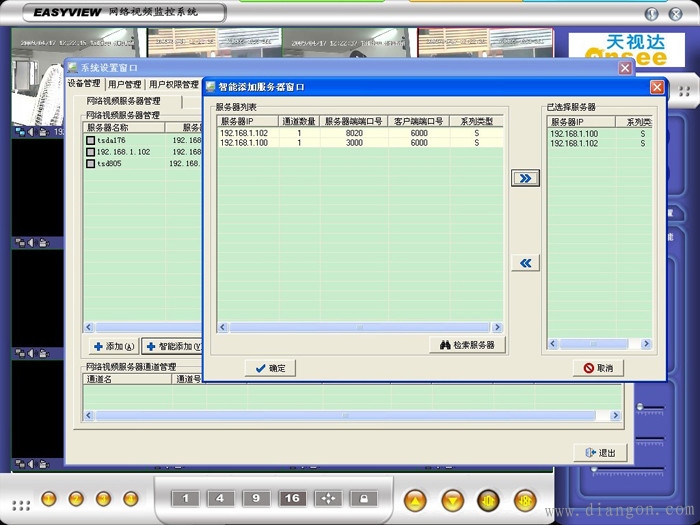Click the fullscreen arrows layout button
Image resolution: width=700 pixels, height=525 pixels.
tap(328, 498)
